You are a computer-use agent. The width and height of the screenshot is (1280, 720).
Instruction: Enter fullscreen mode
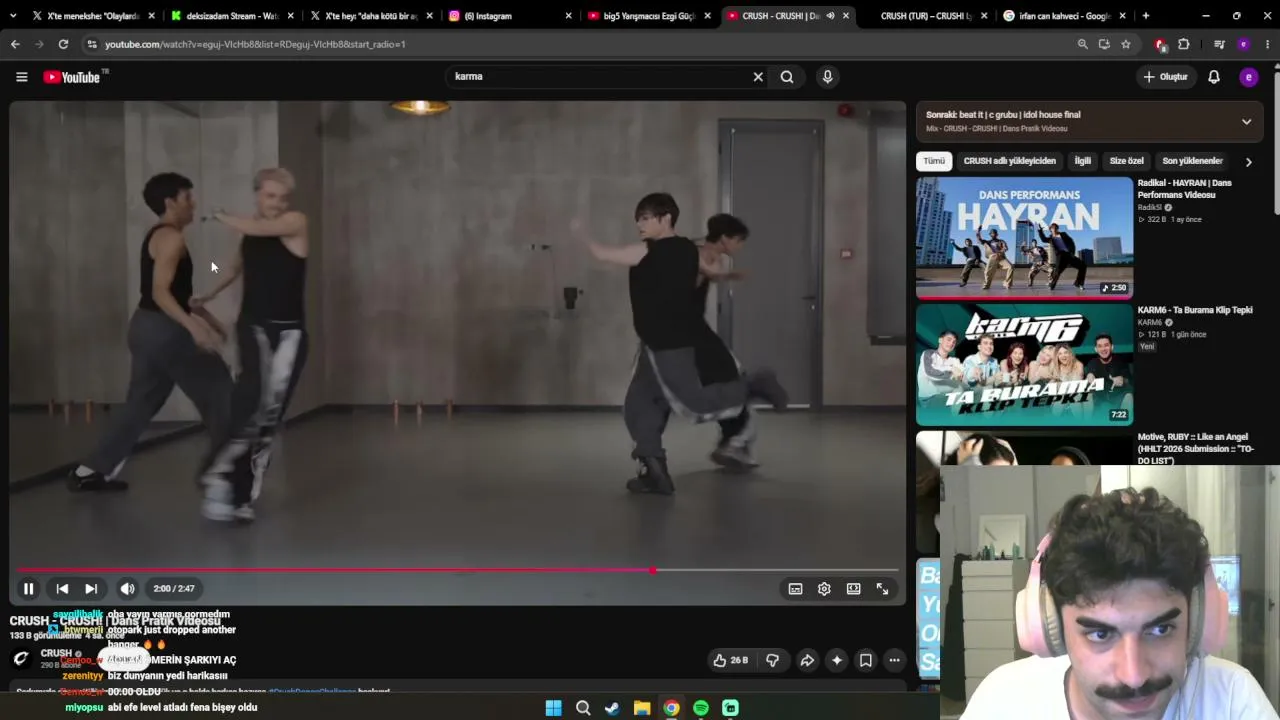pyautogui.click(x=882, y=589)
